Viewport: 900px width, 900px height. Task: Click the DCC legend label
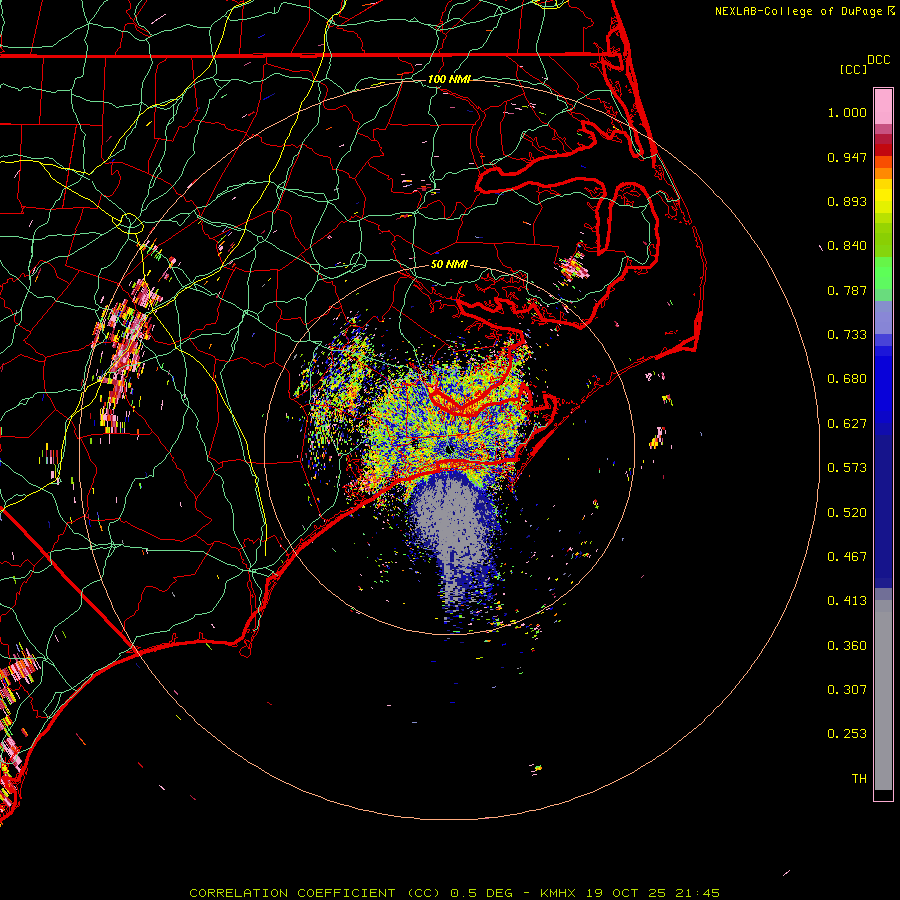coord(878,60)
